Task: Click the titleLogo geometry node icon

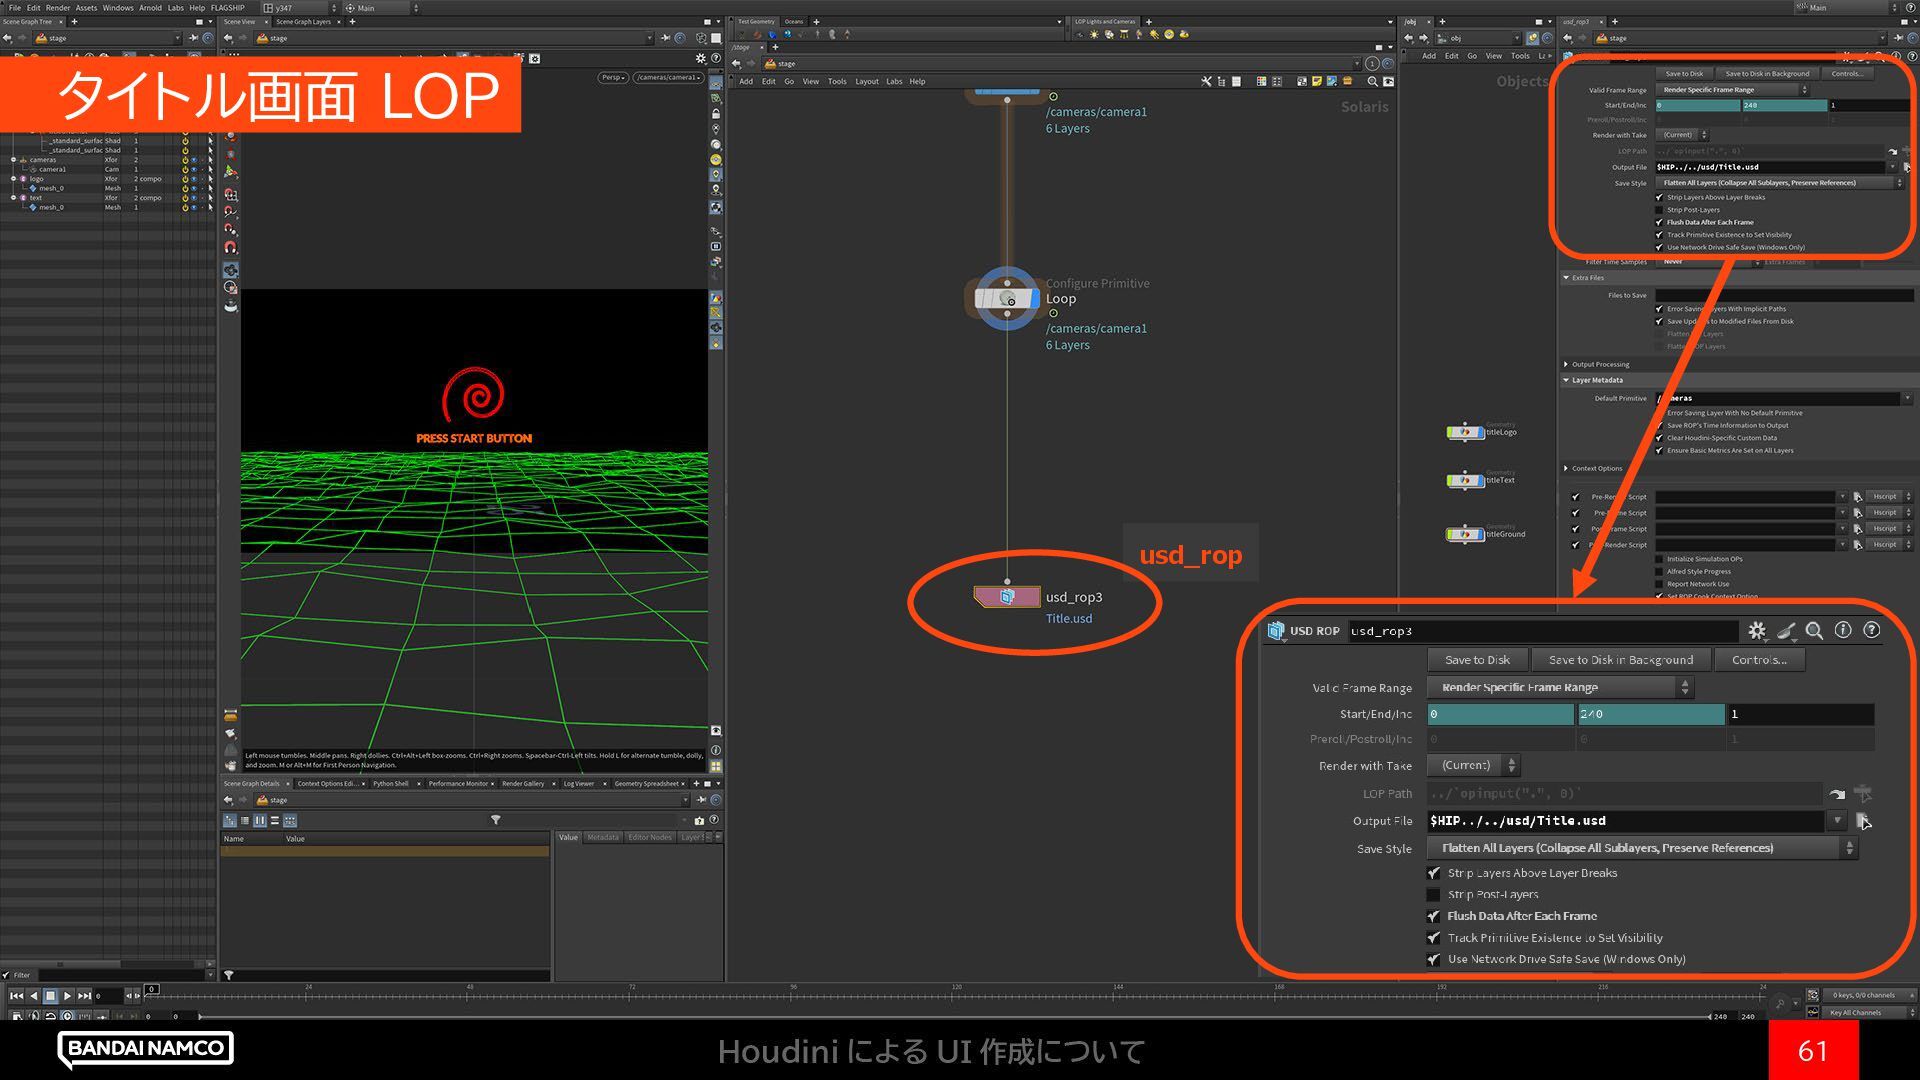Action: pos(1465,432)
